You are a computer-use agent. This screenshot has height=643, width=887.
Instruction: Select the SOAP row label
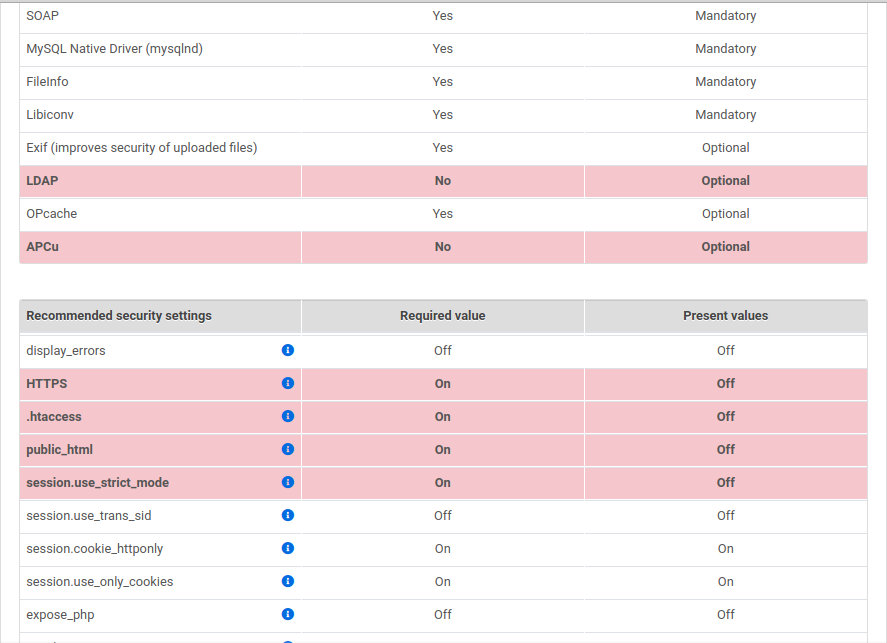click(x=42, y=16)
